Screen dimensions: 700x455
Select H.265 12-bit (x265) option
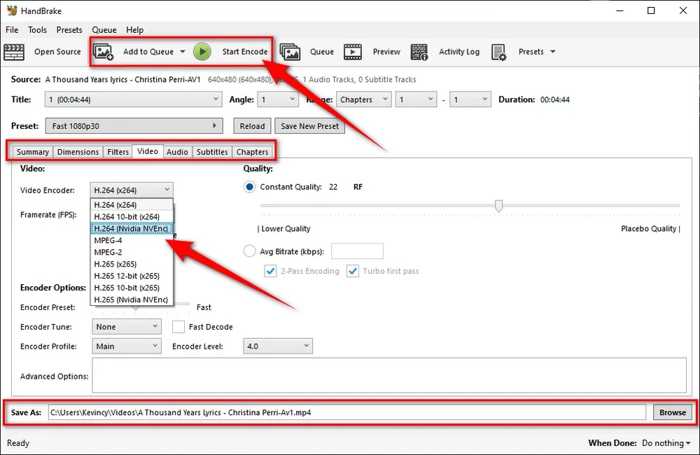pos(132,276)
